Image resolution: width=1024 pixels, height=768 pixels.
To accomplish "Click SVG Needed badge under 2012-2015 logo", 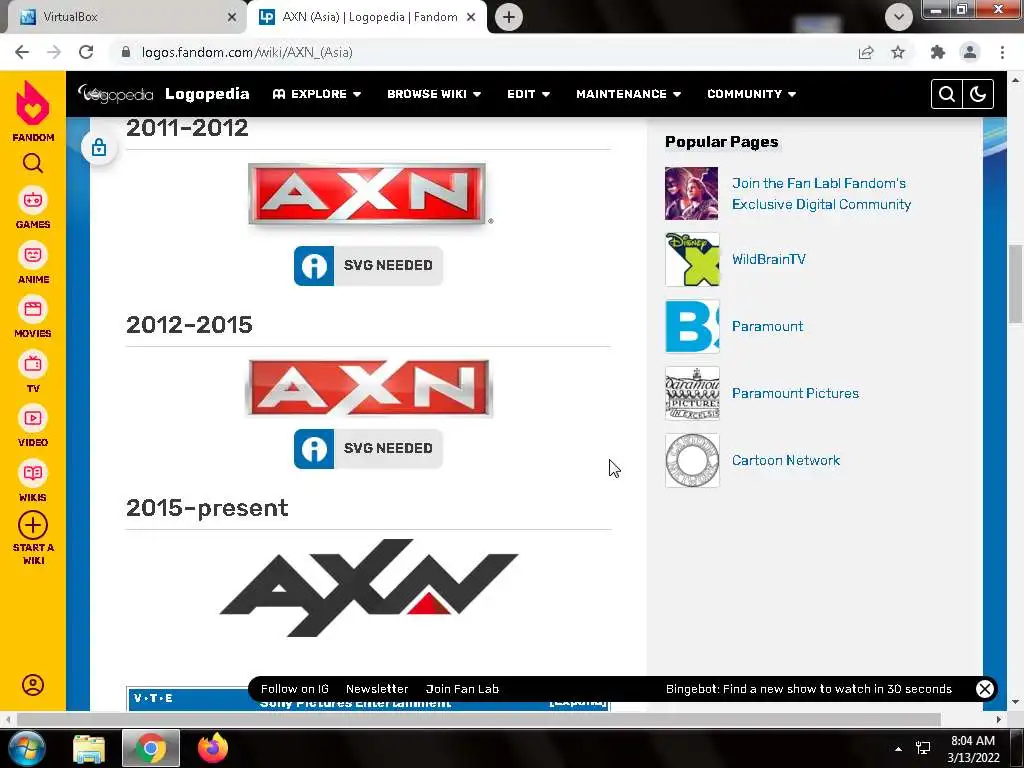I will tap(368, 448).
